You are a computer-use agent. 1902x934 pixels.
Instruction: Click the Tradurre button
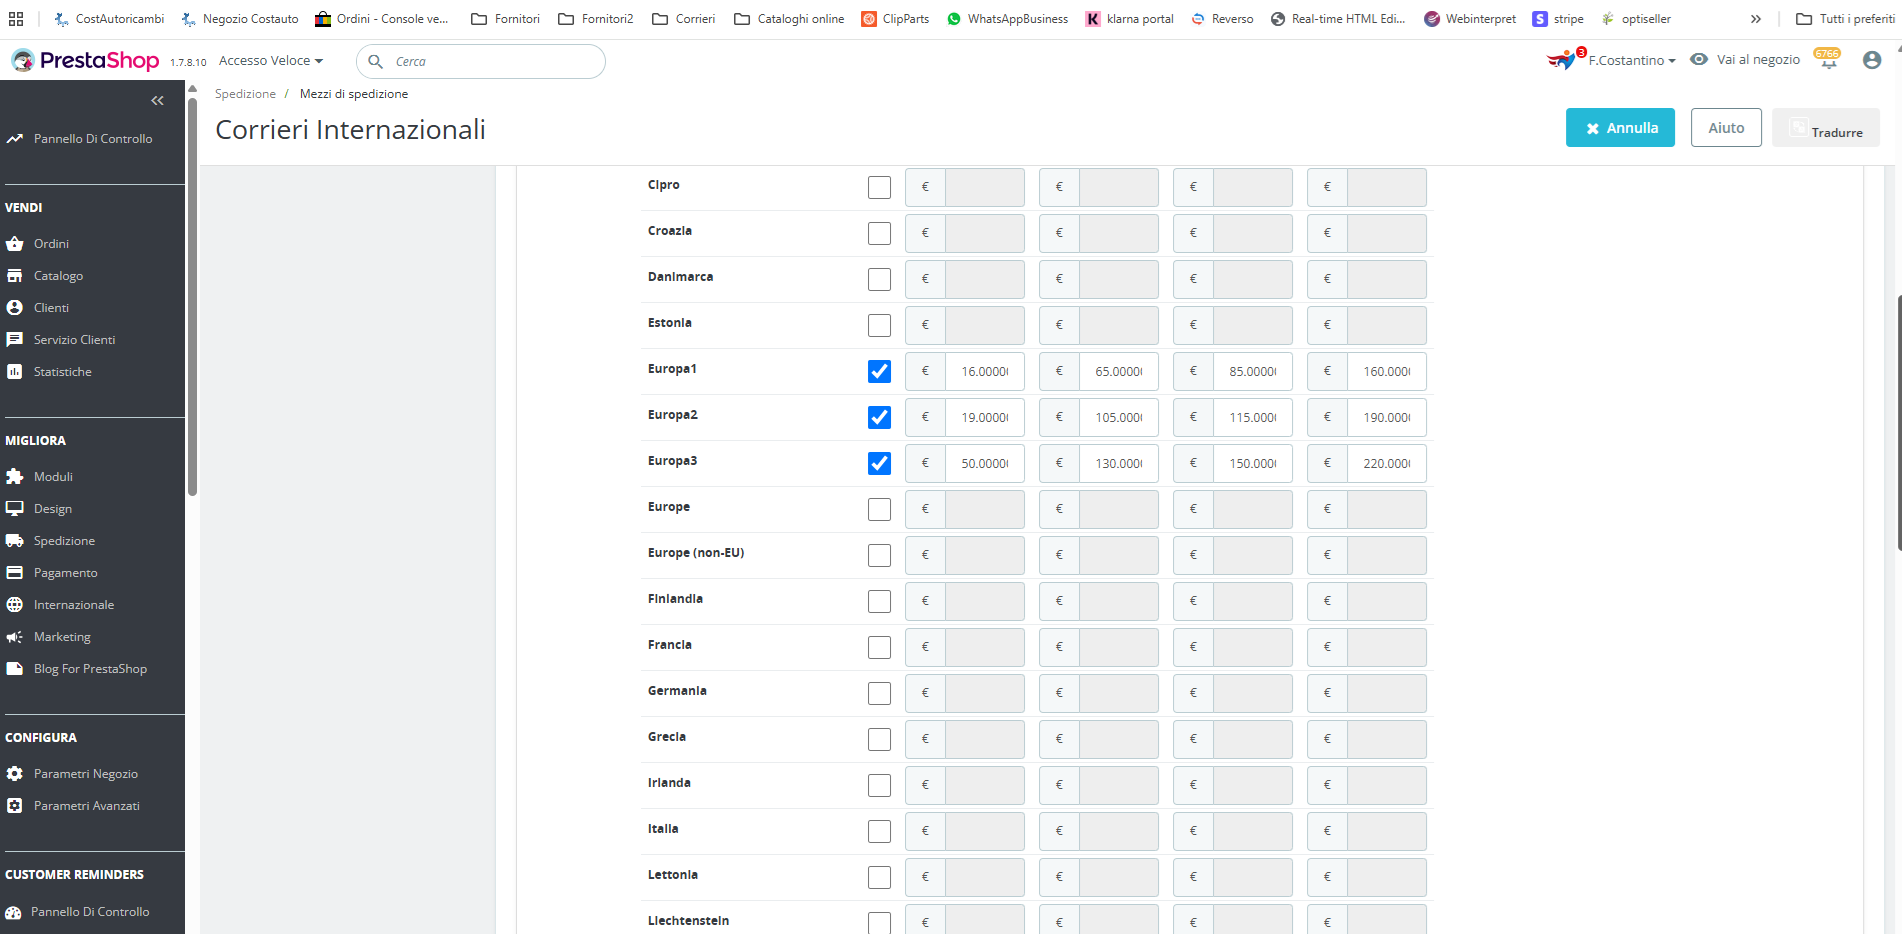tap(1826, 128)
